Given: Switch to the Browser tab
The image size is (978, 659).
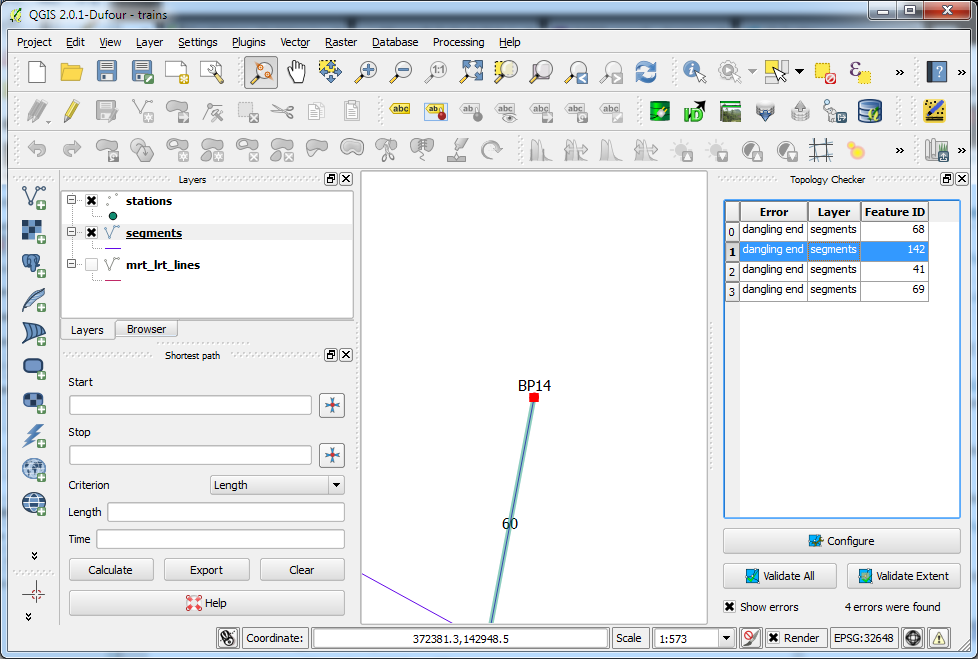Looking at the screenshot, I should [146, 328].
